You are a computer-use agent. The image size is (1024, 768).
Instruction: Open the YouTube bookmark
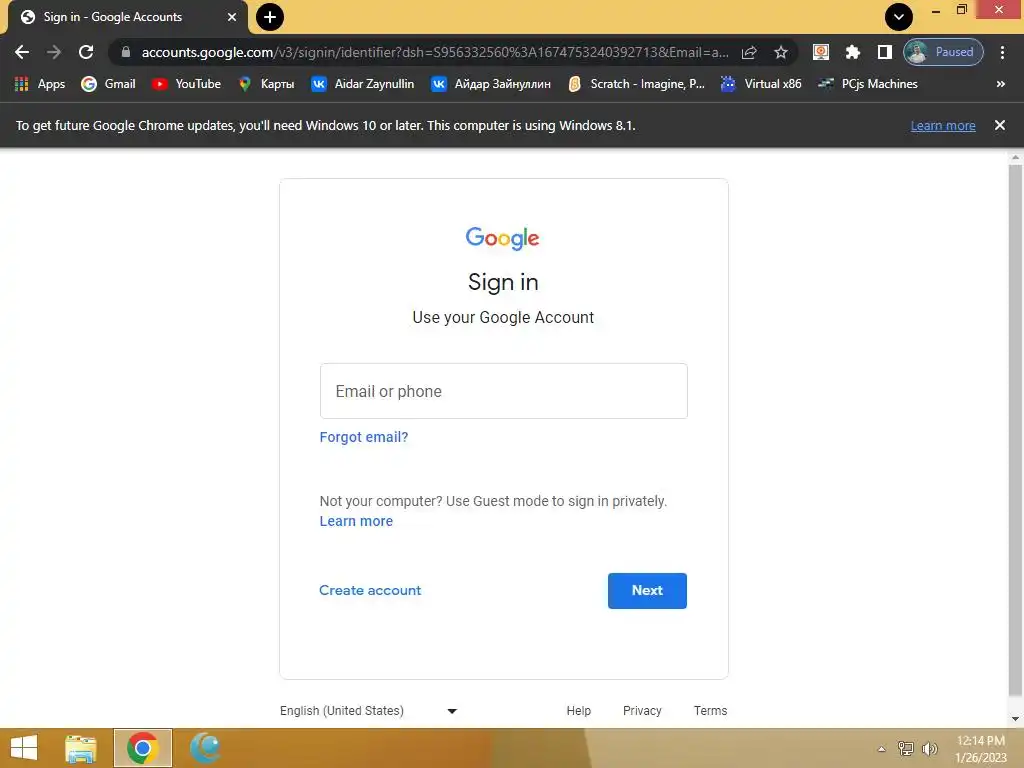[x=186, y=84]
